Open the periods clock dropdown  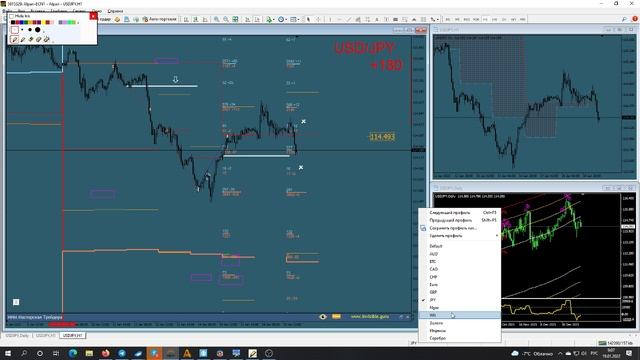click(282, 19)
